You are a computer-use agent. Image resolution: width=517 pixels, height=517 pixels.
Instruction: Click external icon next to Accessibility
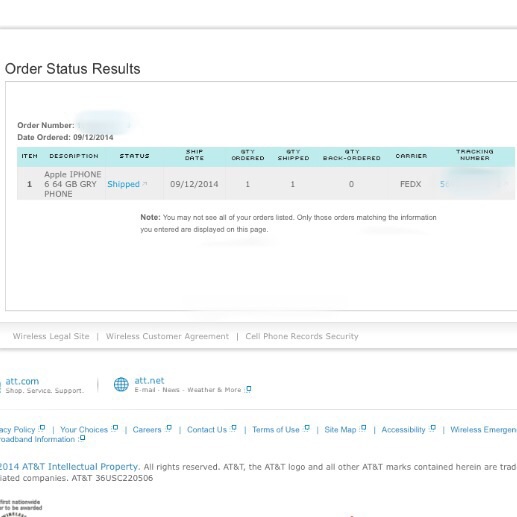(x=433, y=428)
